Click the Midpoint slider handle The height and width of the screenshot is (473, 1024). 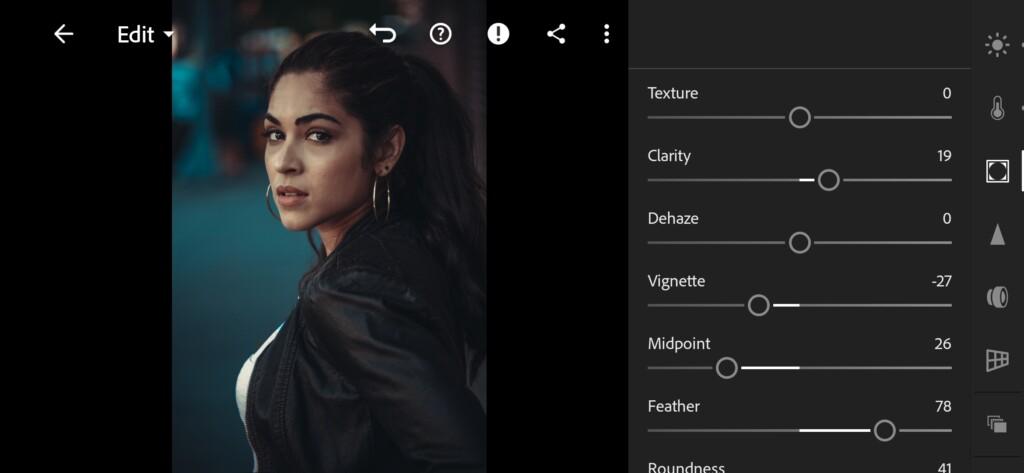point(726,368)
